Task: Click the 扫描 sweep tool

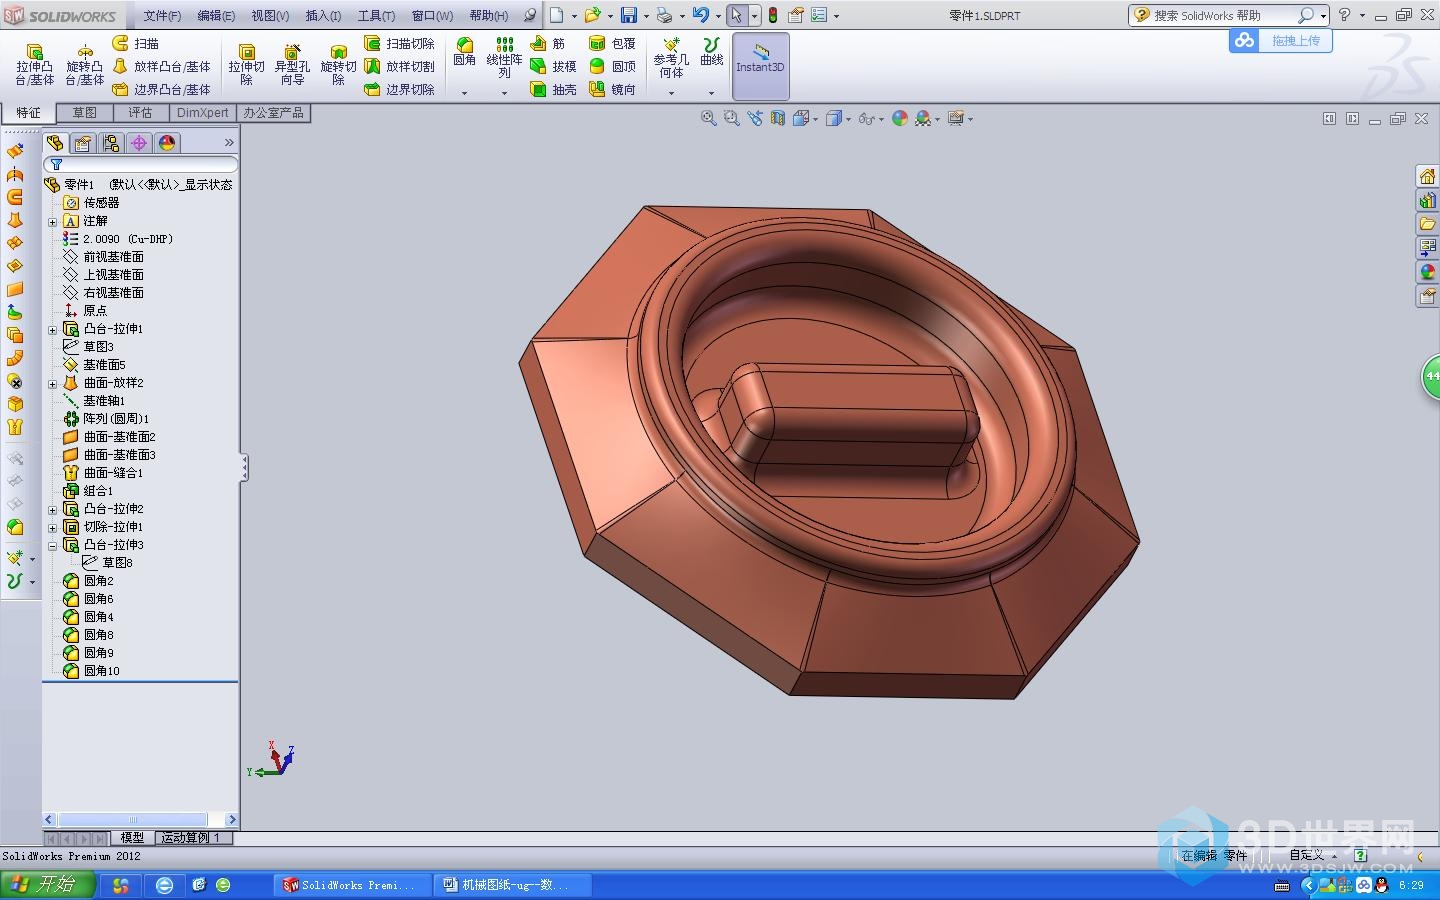Action: click(x=136, y=43)
